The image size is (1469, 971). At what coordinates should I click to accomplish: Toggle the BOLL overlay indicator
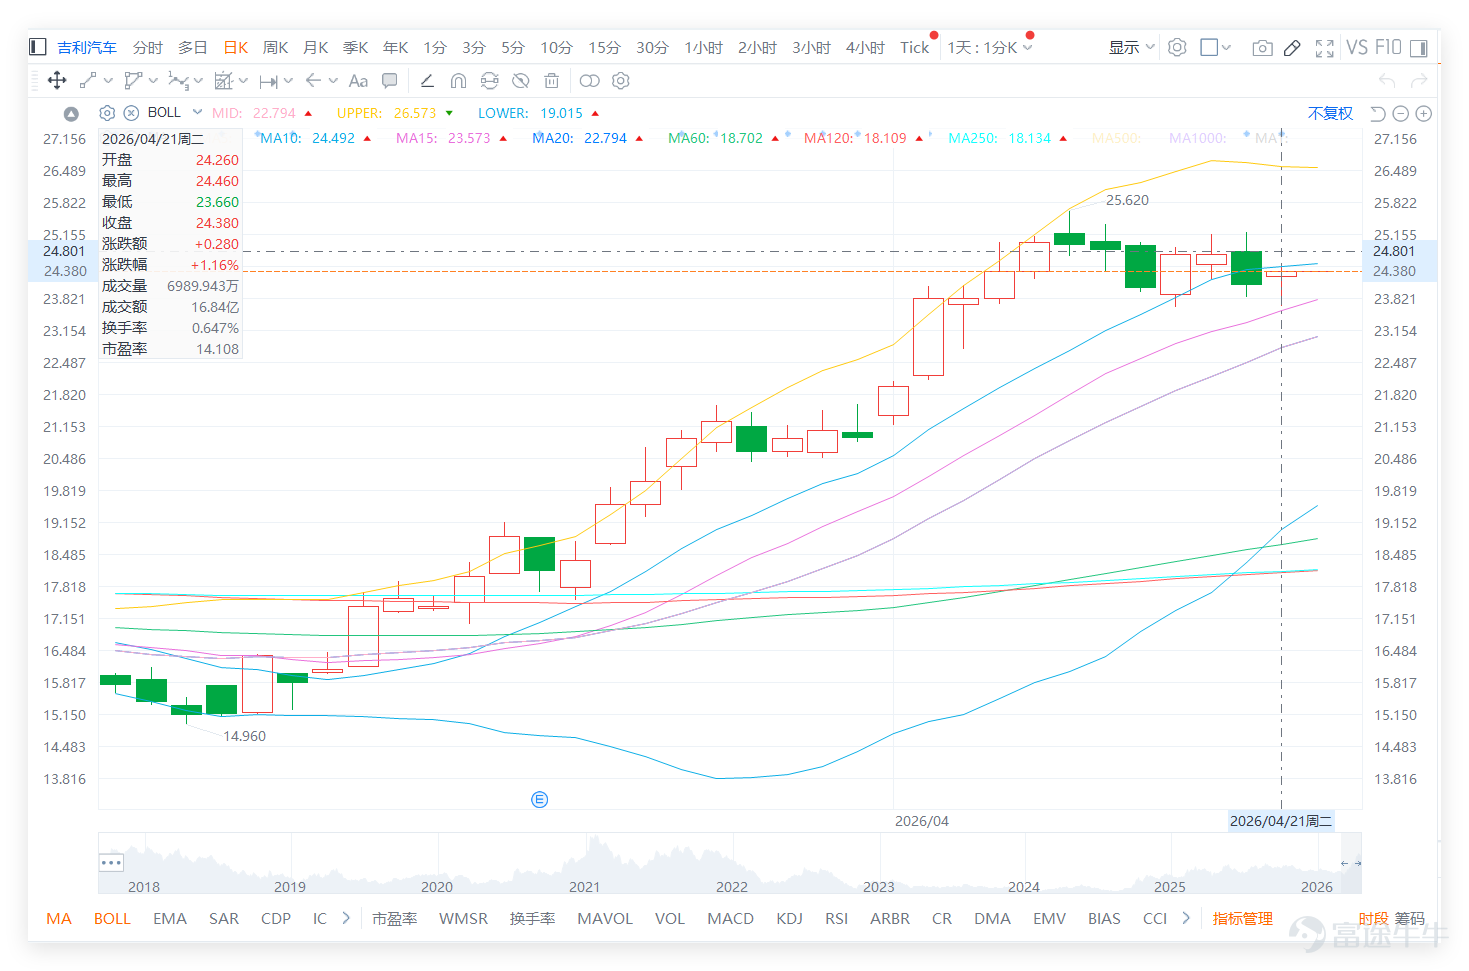click(x=112, y=918)
